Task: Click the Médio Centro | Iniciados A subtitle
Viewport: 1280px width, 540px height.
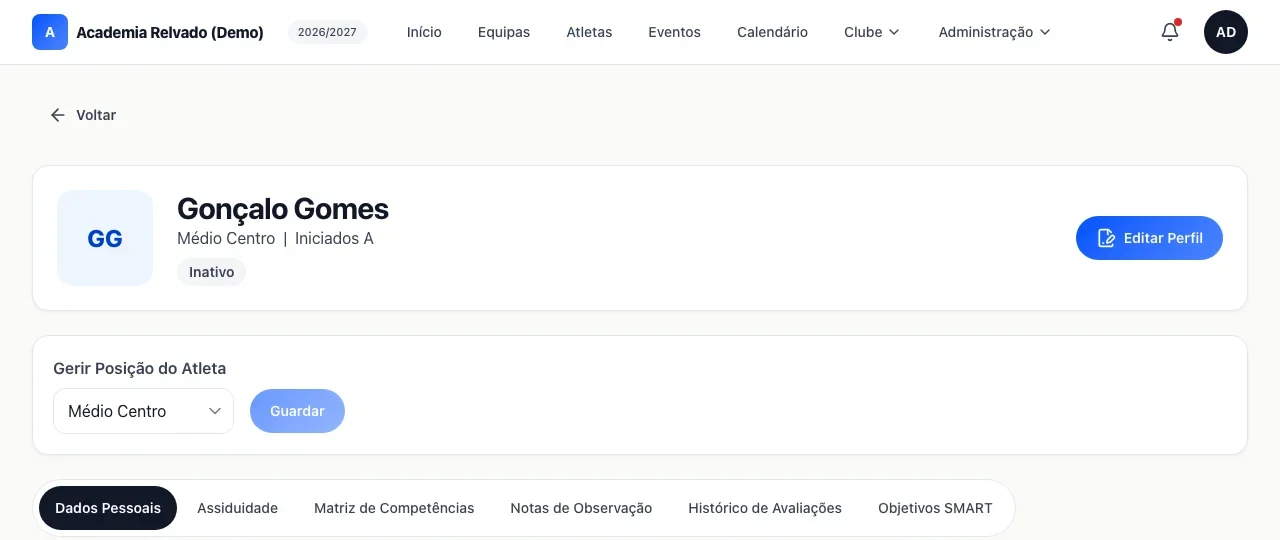Action: 275,238
